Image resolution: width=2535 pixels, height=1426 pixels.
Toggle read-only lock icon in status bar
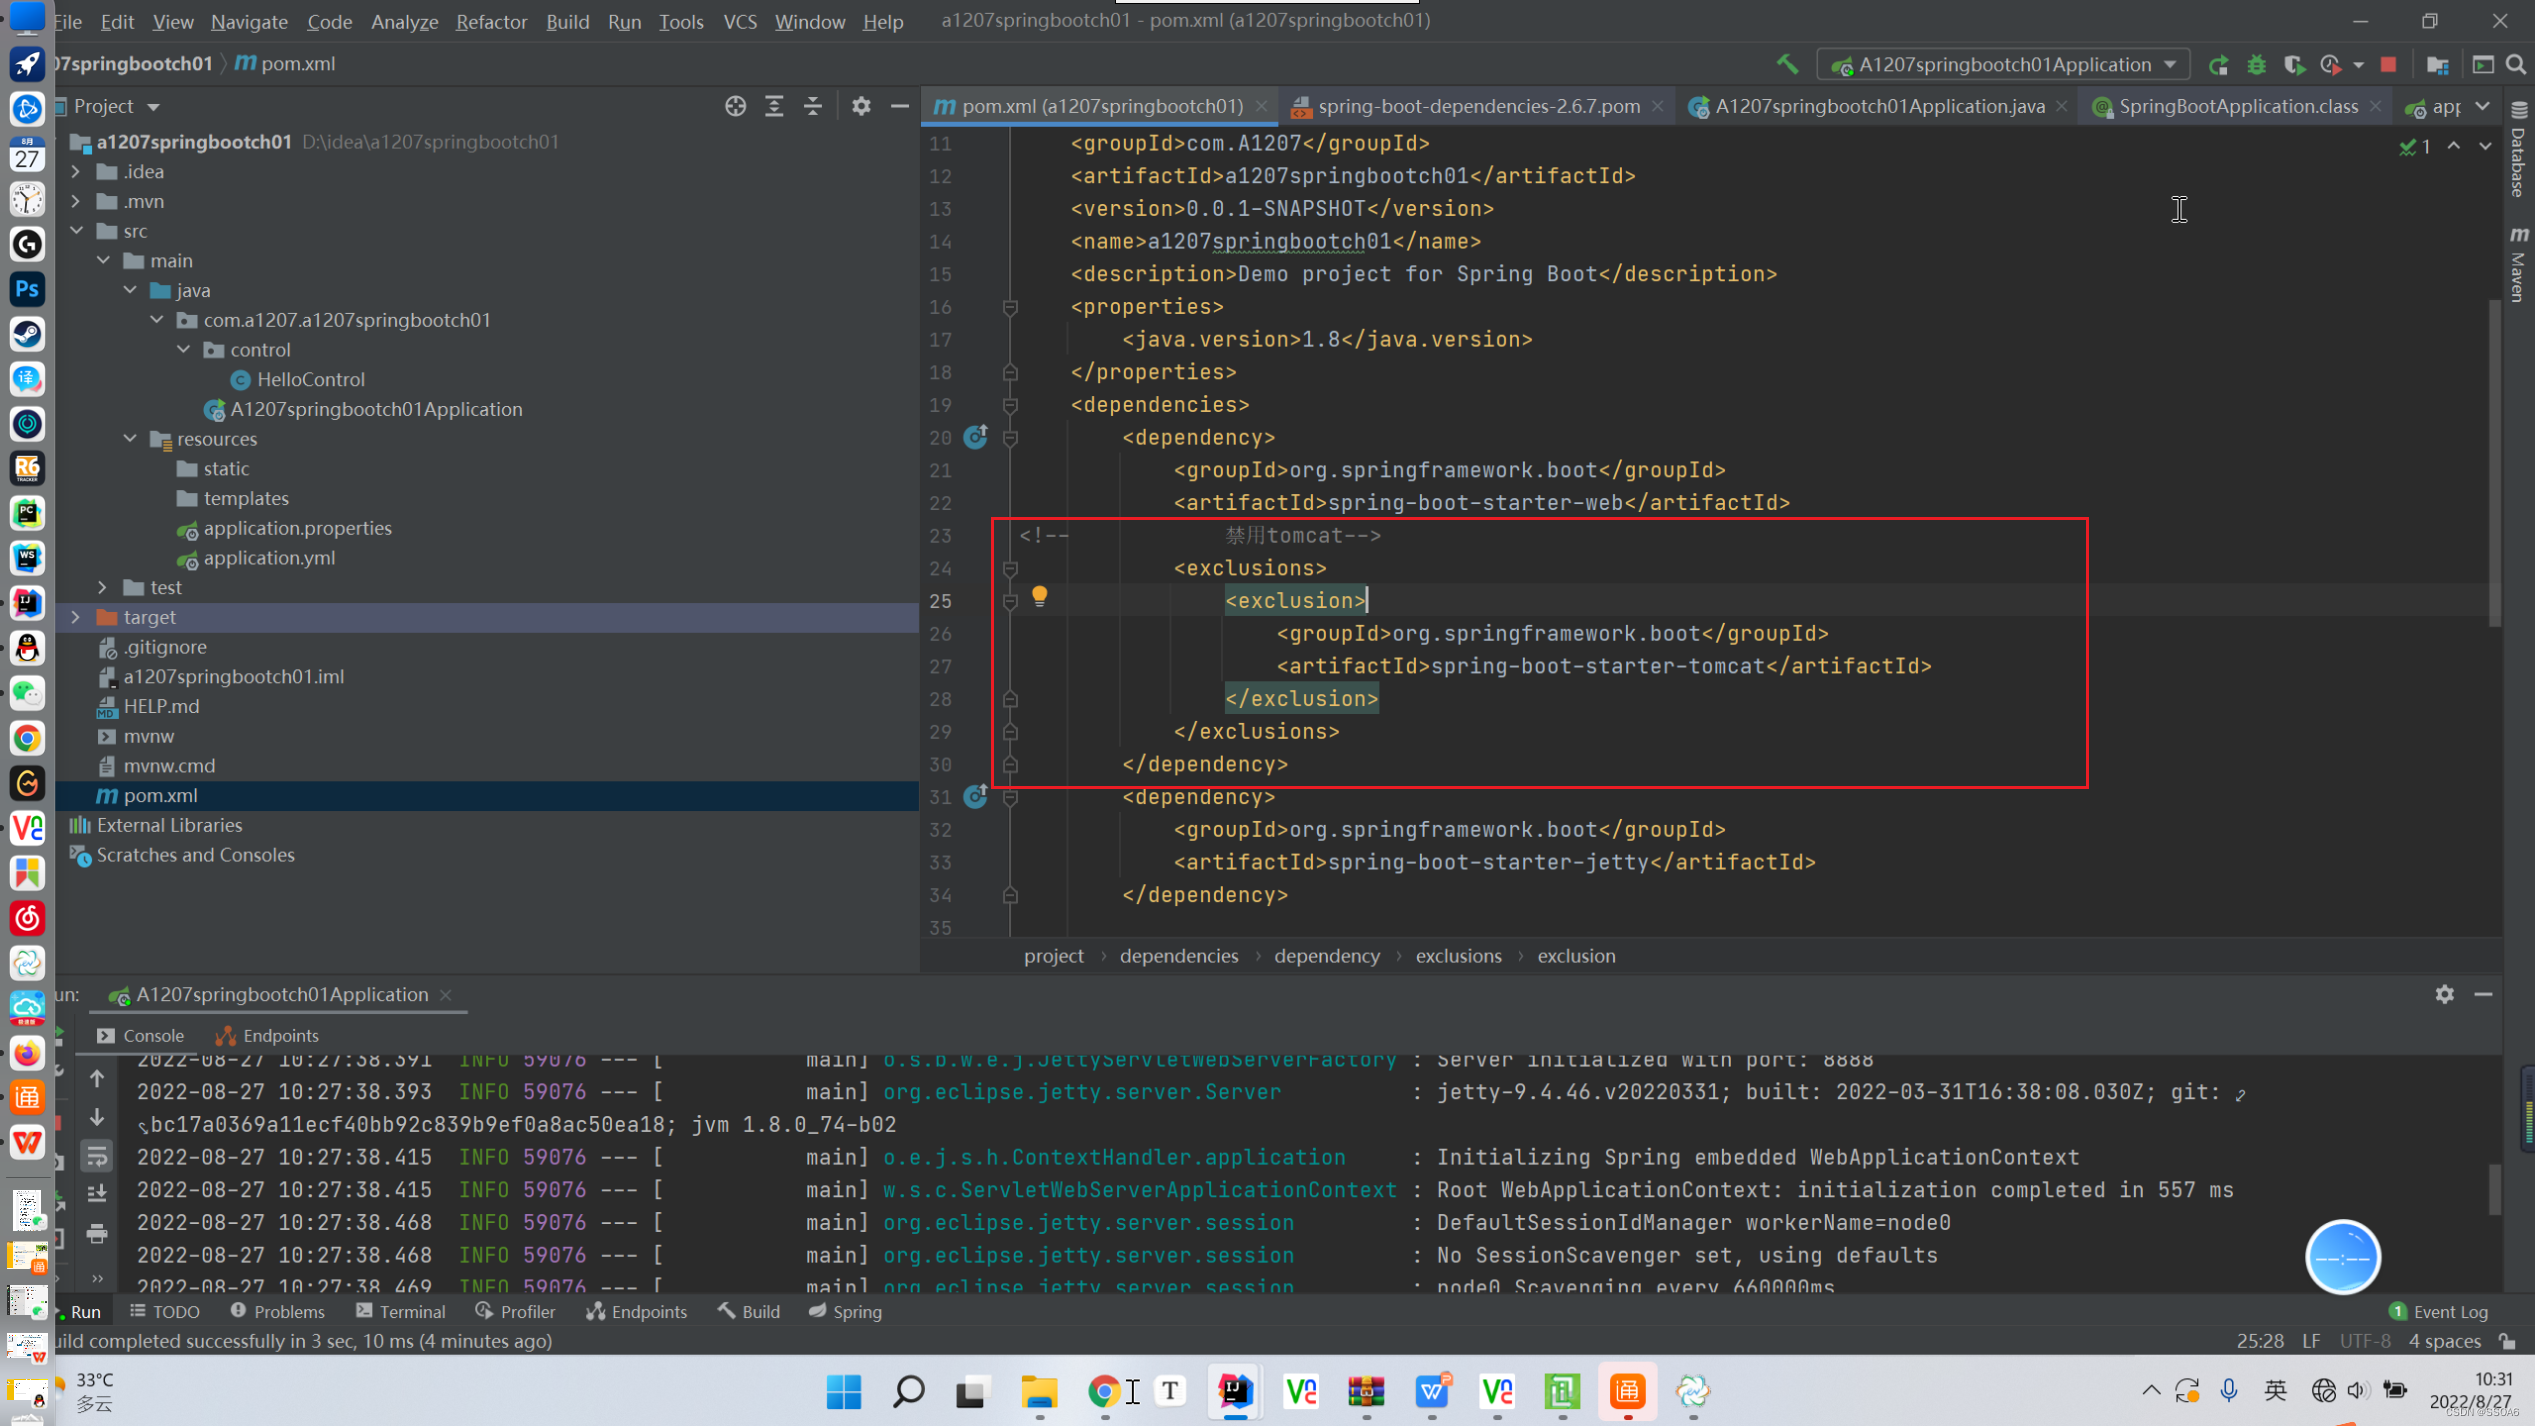pos(2507,1341)
